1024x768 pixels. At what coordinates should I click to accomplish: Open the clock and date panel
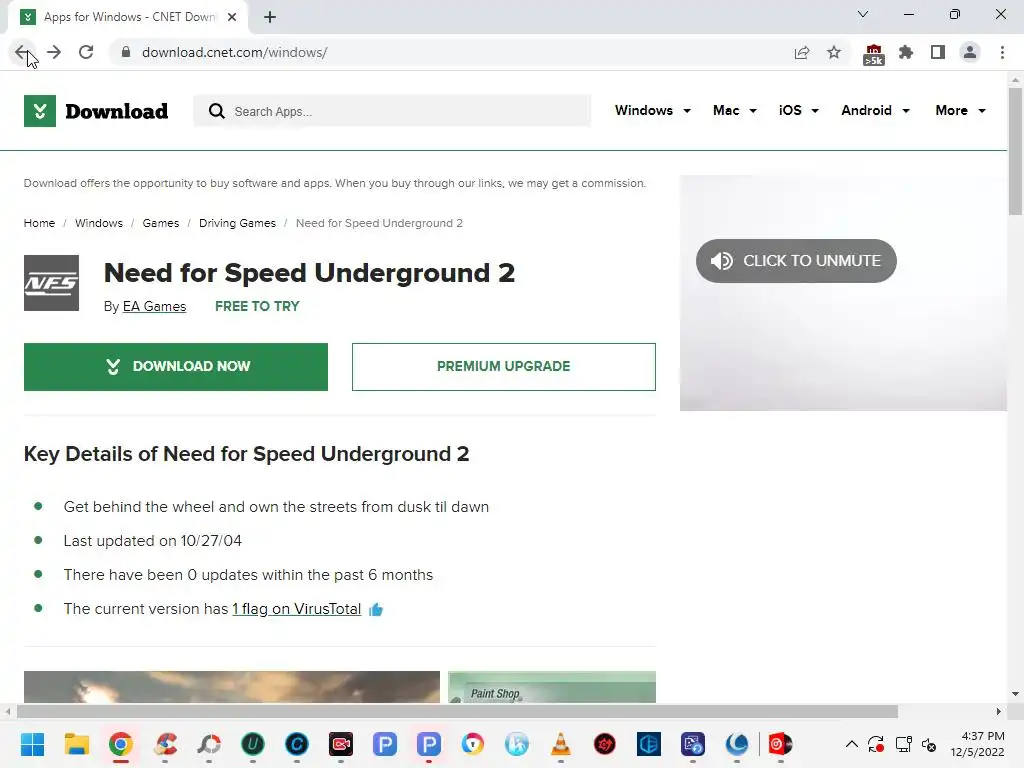coord(977,744)
